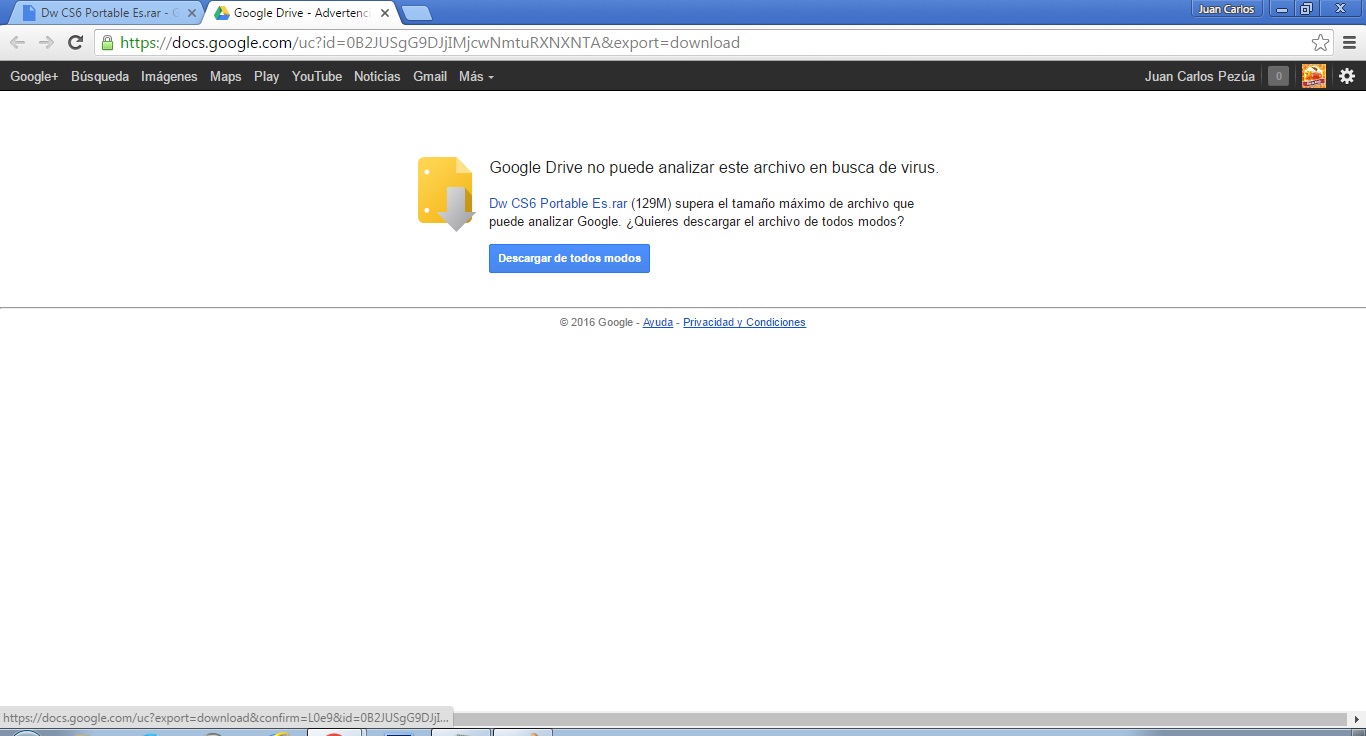Open the notifications counter showing 0
The height and width of the screenshot is (736, 1366).
[1278, 76]
